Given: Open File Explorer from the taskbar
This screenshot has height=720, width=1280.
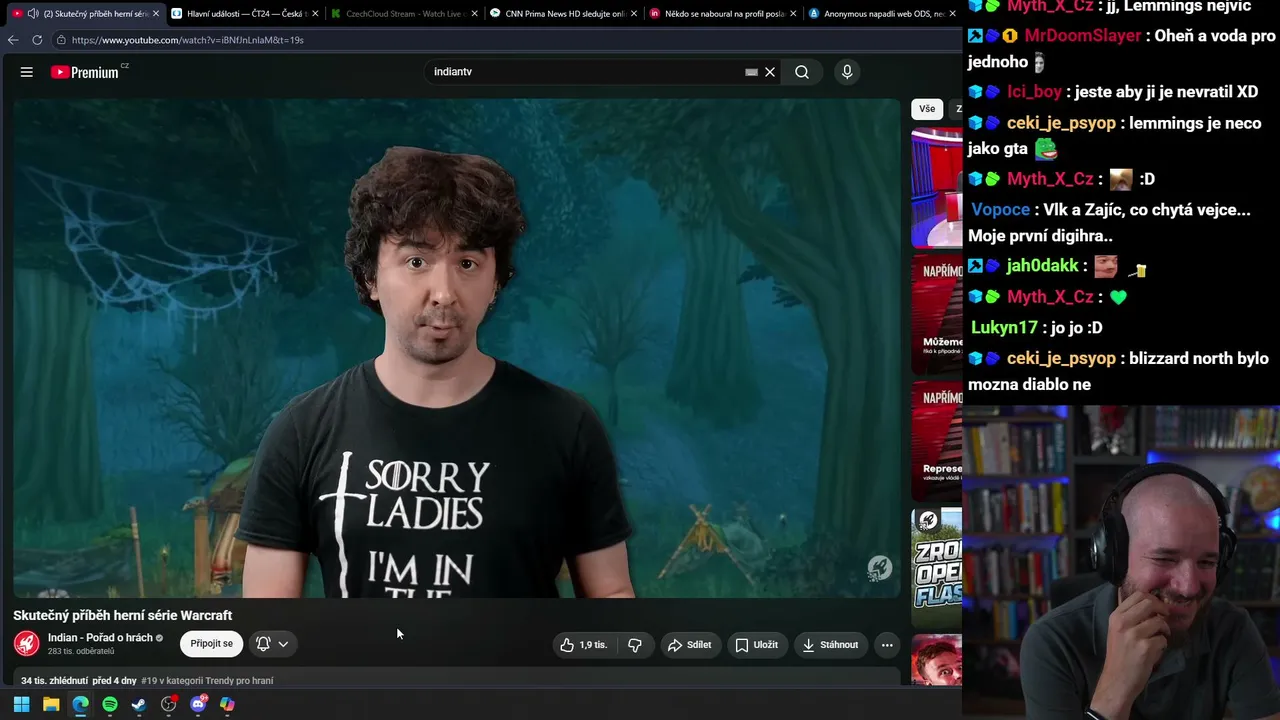Looking at the screenshot, I should point(51,704).
